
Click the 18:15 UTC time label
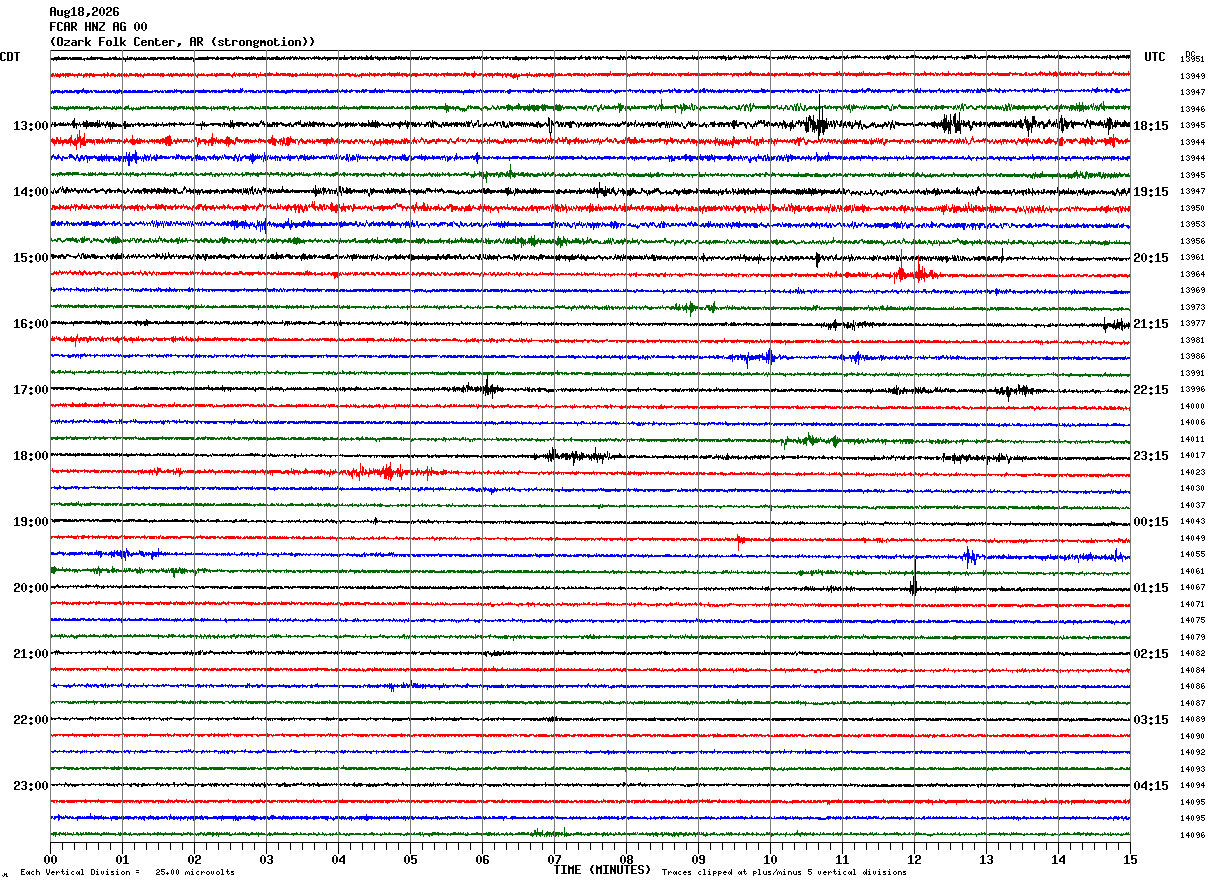(x=1150, y=126)
